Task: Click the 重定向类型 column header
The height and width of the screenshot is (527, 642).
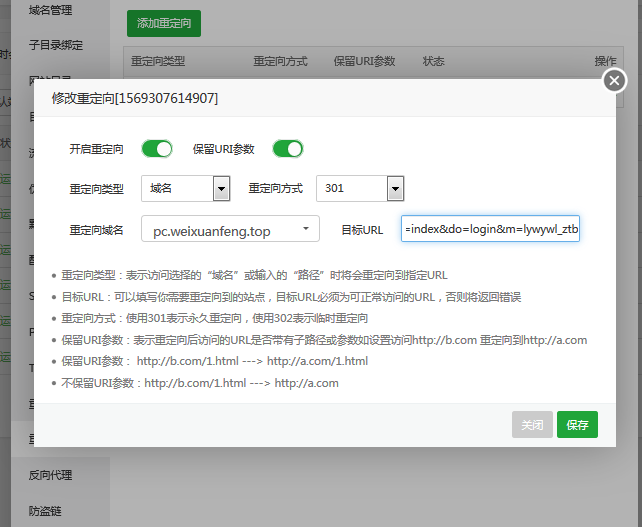Action: (x=158, y=61)
